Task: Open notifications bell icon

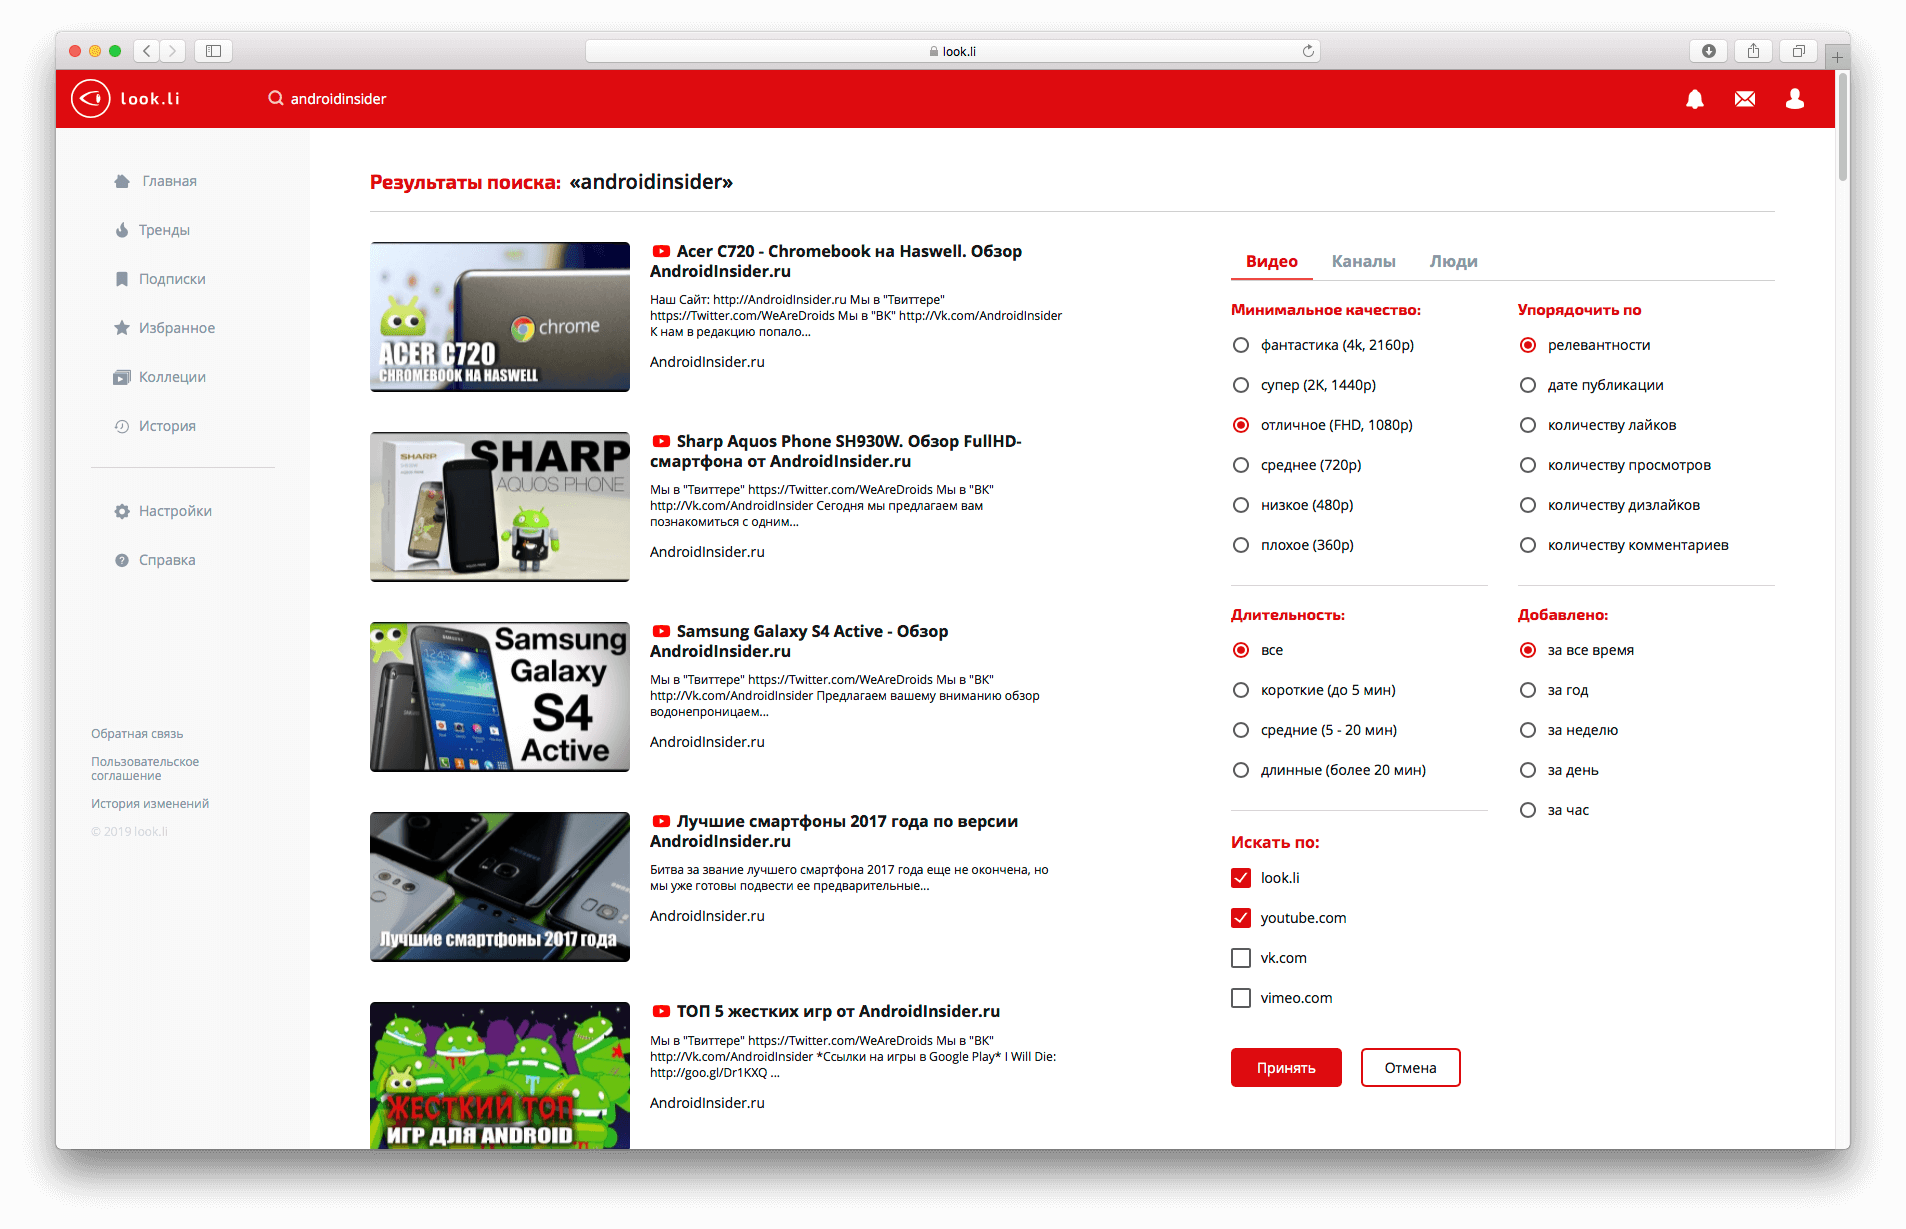Action: (x=1695, y=98)
